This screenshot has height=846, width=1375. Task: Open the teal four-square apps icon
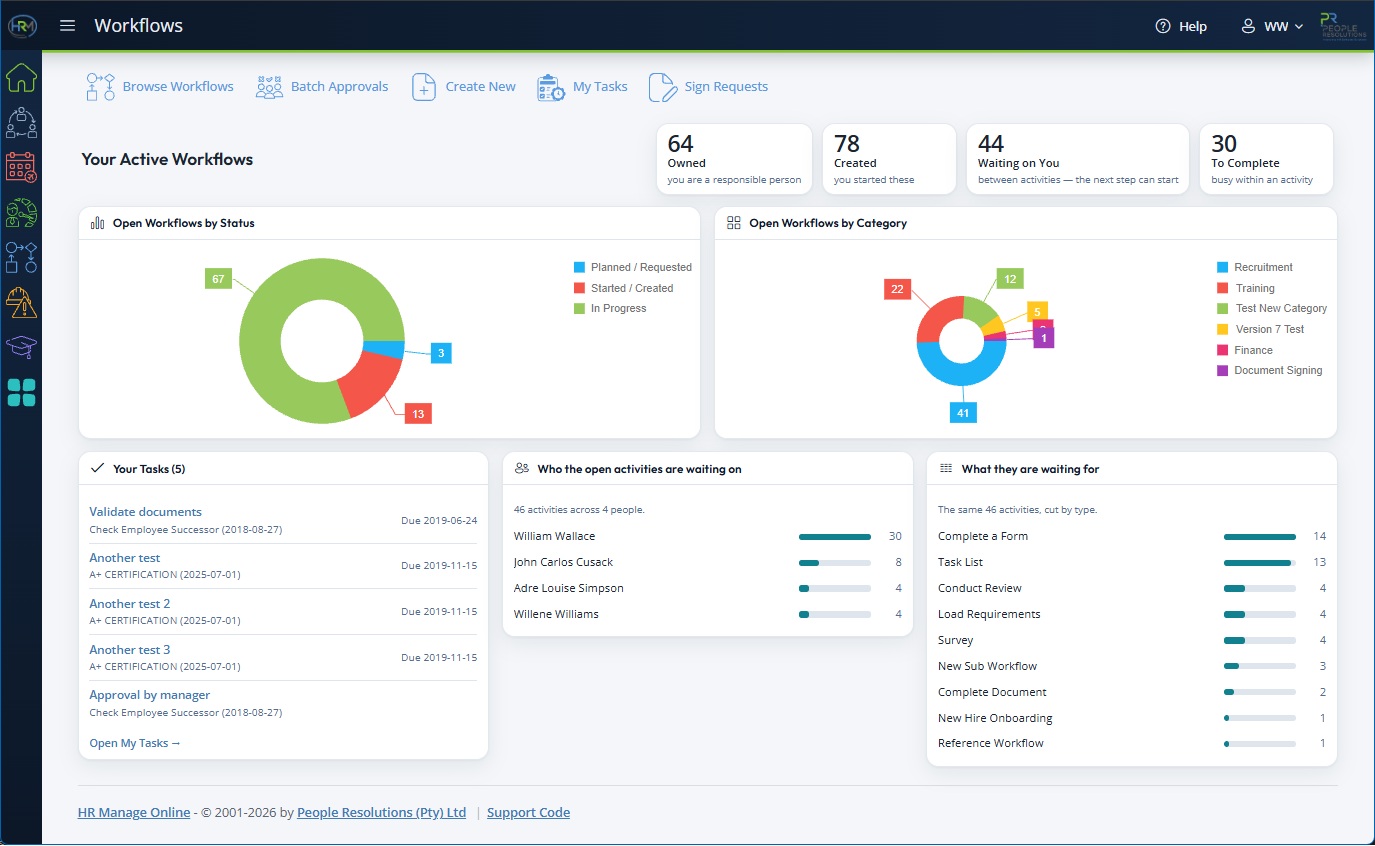point(21,393)
